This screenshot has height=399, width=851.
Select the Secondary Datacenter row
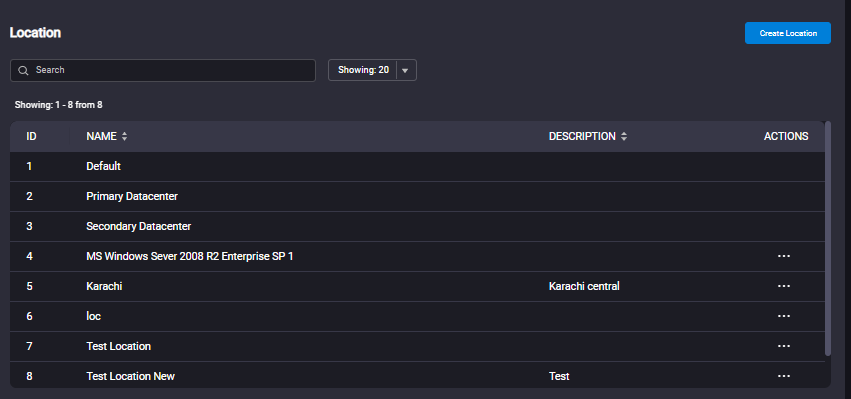(x=417, y=226)
